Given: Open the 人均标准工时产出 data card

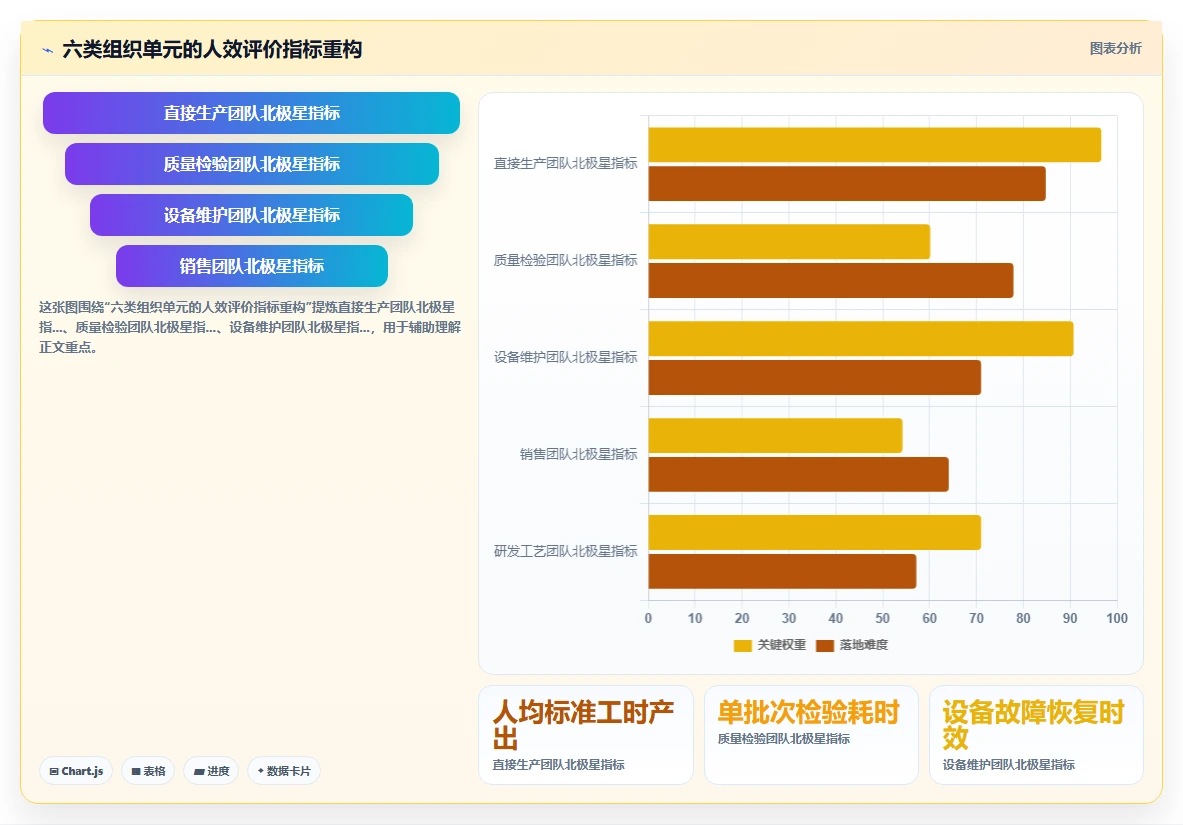Looking at the screenshot, I should click(x=585, y=735).
